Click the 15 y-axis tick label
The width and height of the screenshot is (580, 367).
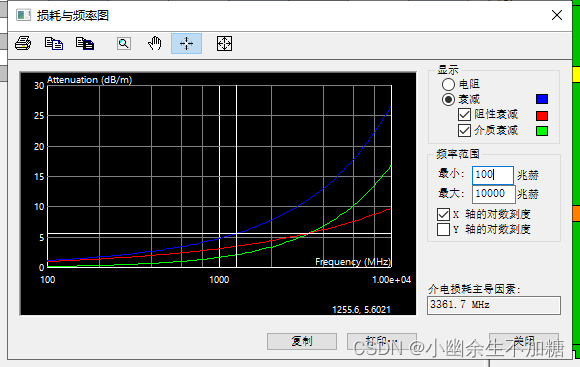pyautogui.click(x=39, y=177)
